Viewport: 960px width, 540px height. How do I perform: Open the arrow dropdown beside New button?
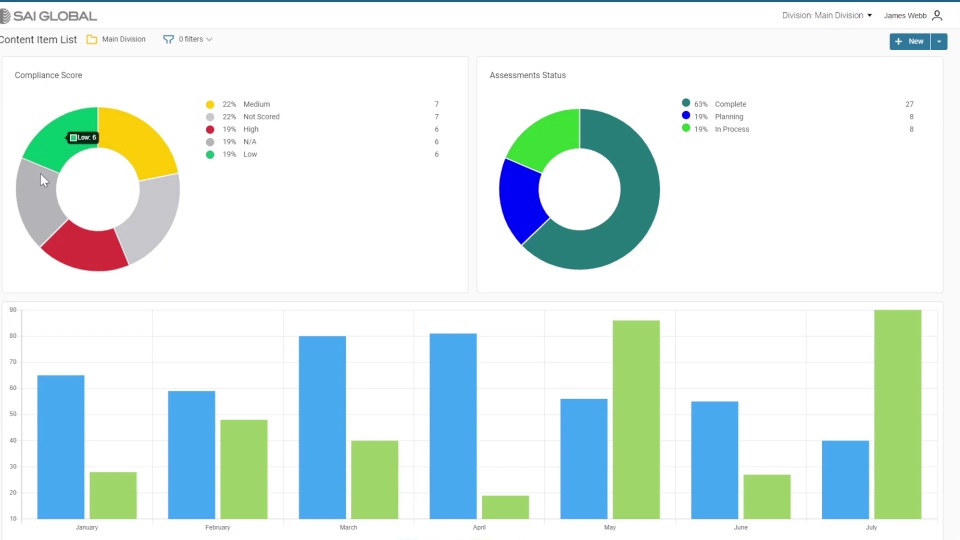point(939,42)
